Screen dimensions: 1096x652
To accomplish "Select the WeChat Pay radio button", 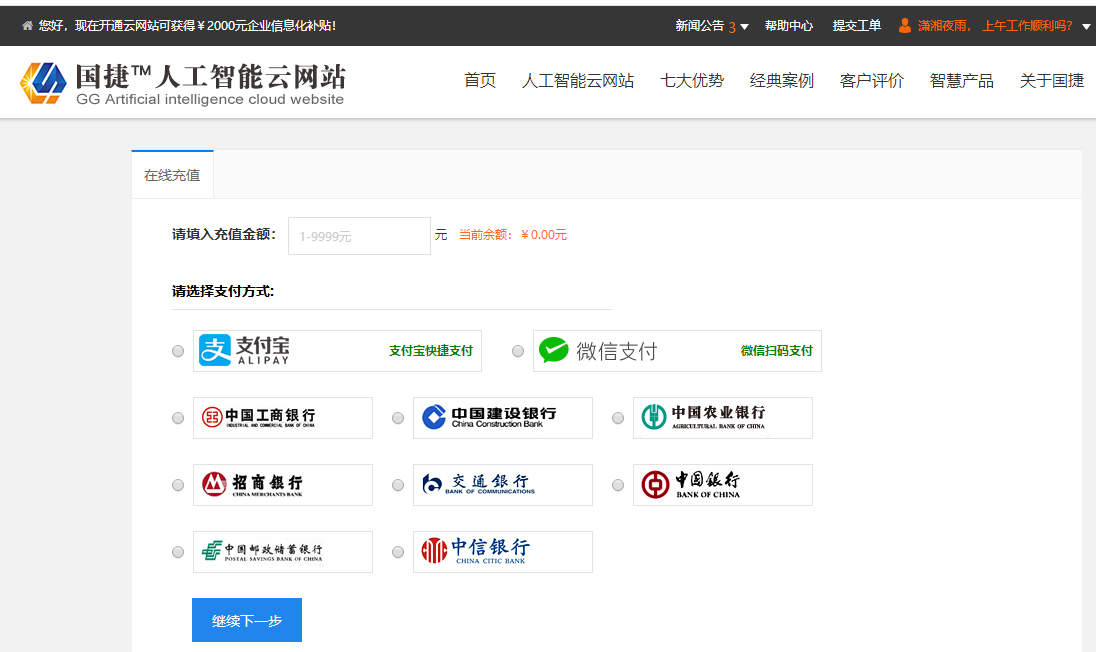I will [x=518, y=351].
